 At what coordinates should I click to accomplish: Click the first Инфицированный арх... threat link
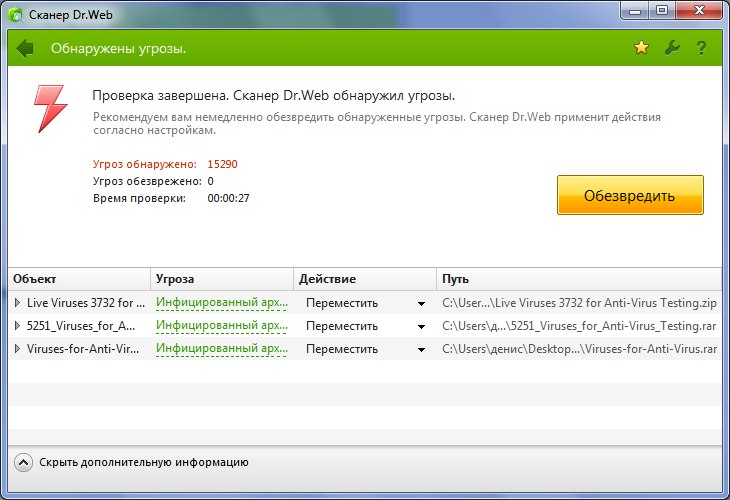(x=221, y=301)
